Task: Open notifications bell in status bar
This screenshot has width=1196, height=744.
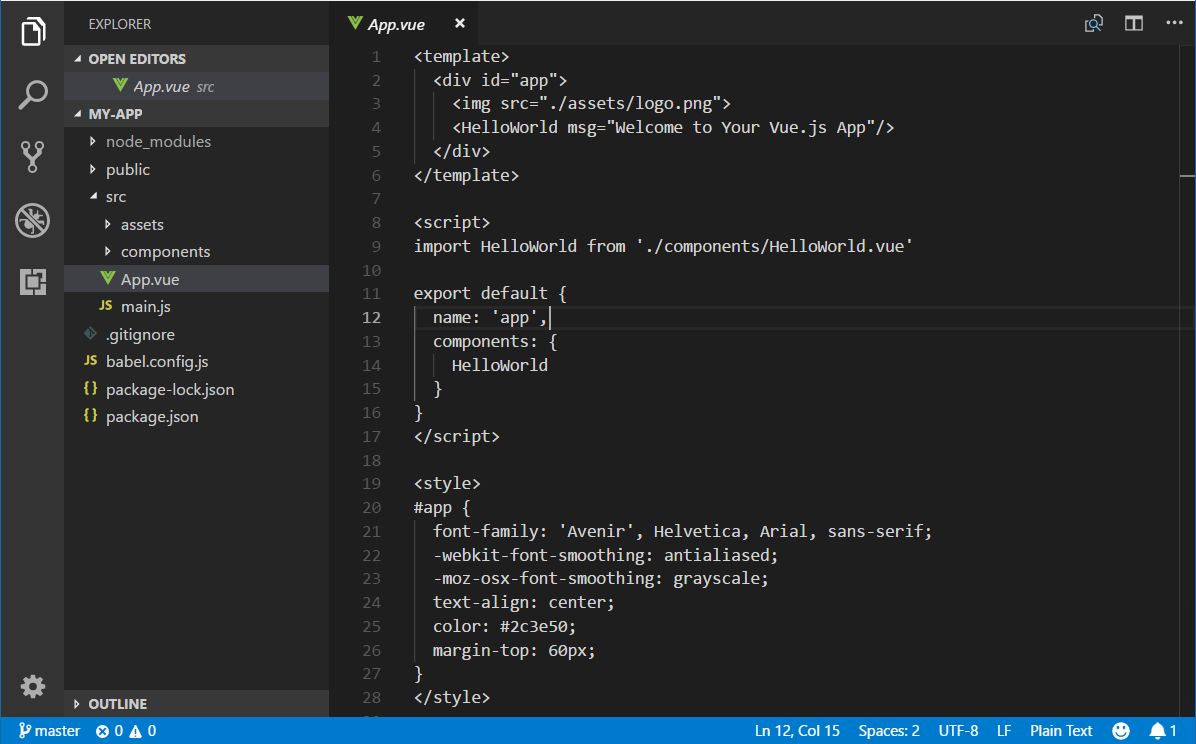Action: coord(1157,731)
